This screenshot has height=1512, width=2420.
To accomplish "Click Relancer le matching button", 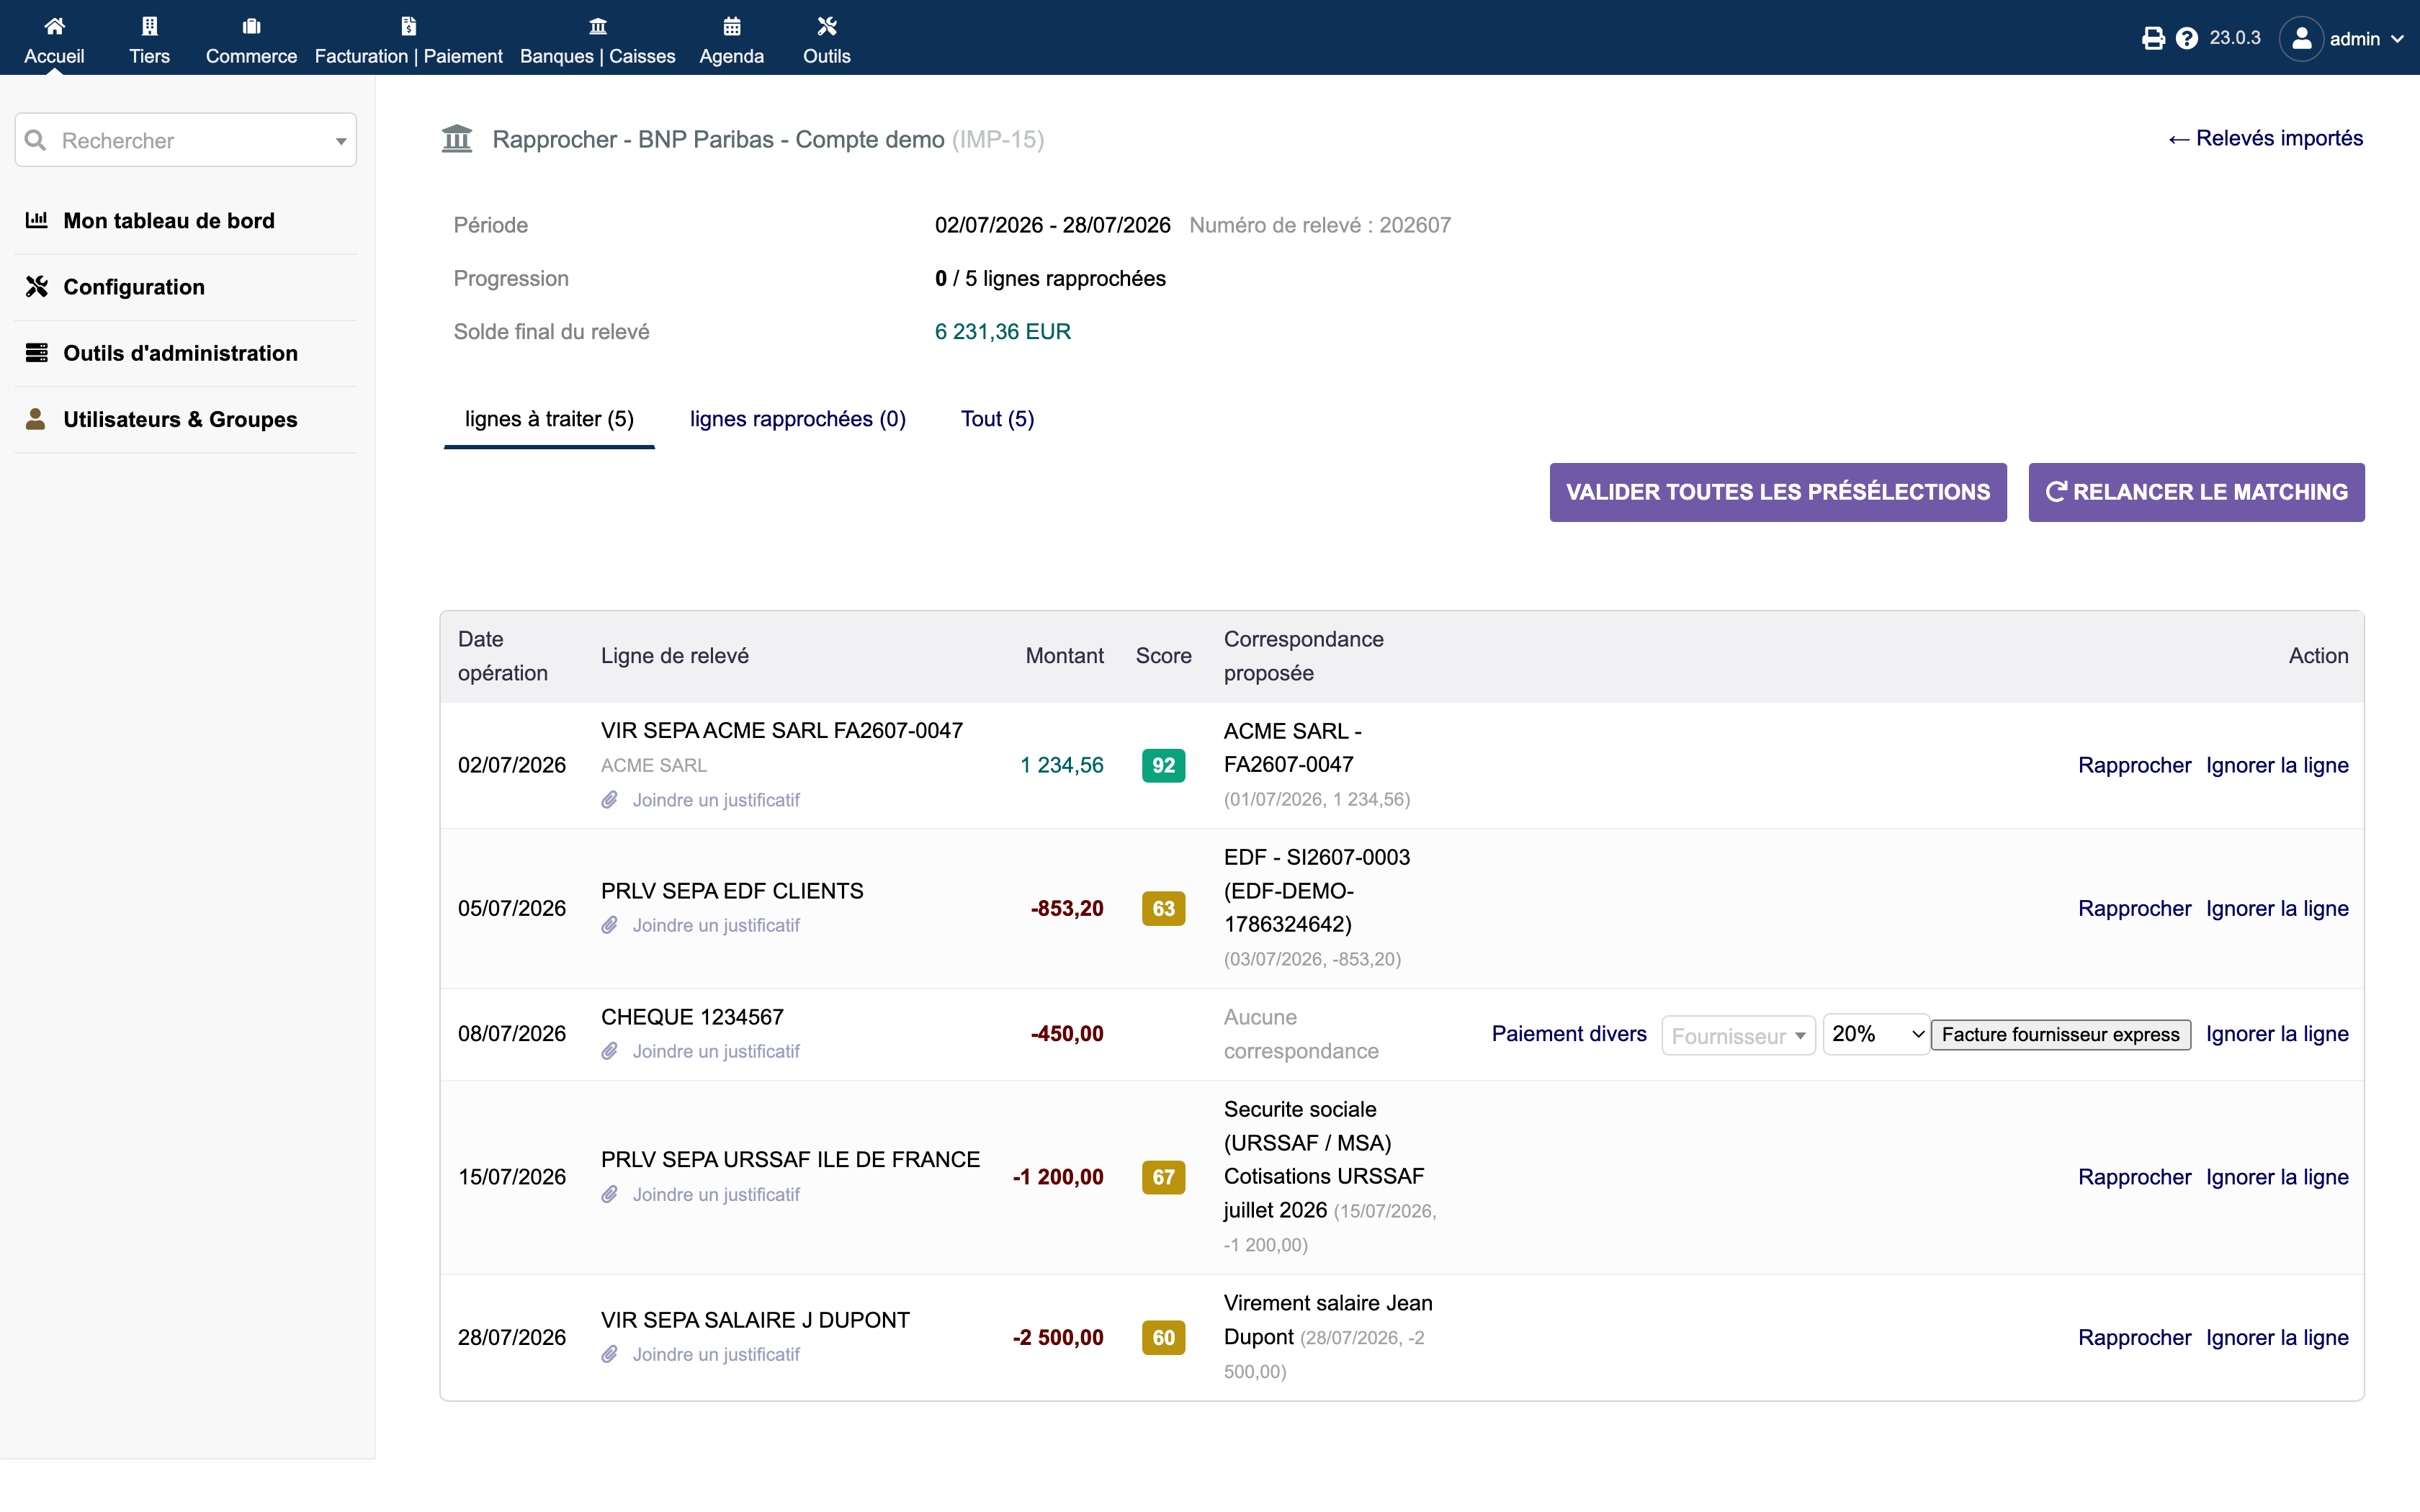I will [x=2196, y=492].
